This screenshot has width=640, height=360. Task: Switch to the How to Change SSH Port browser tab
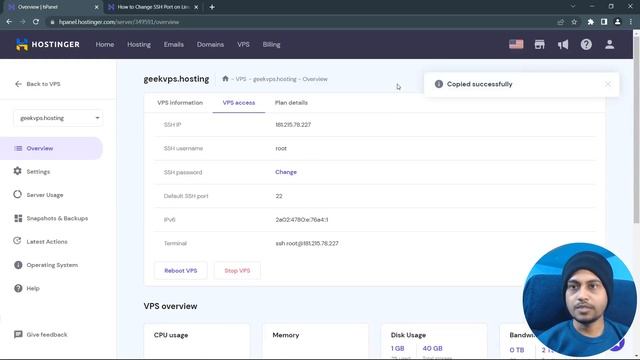tap(153, 7)
